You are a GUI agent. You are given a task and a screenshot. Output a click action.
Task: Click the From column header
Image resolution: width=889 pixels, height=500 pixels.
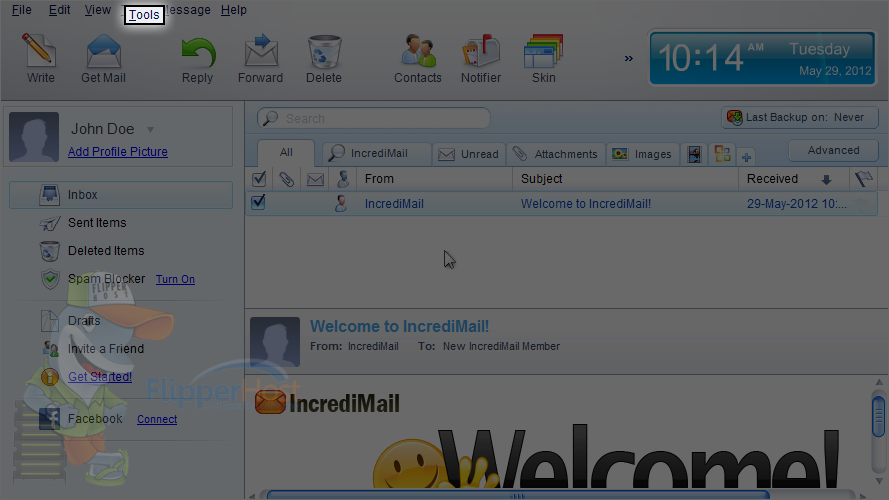point(434,179)
